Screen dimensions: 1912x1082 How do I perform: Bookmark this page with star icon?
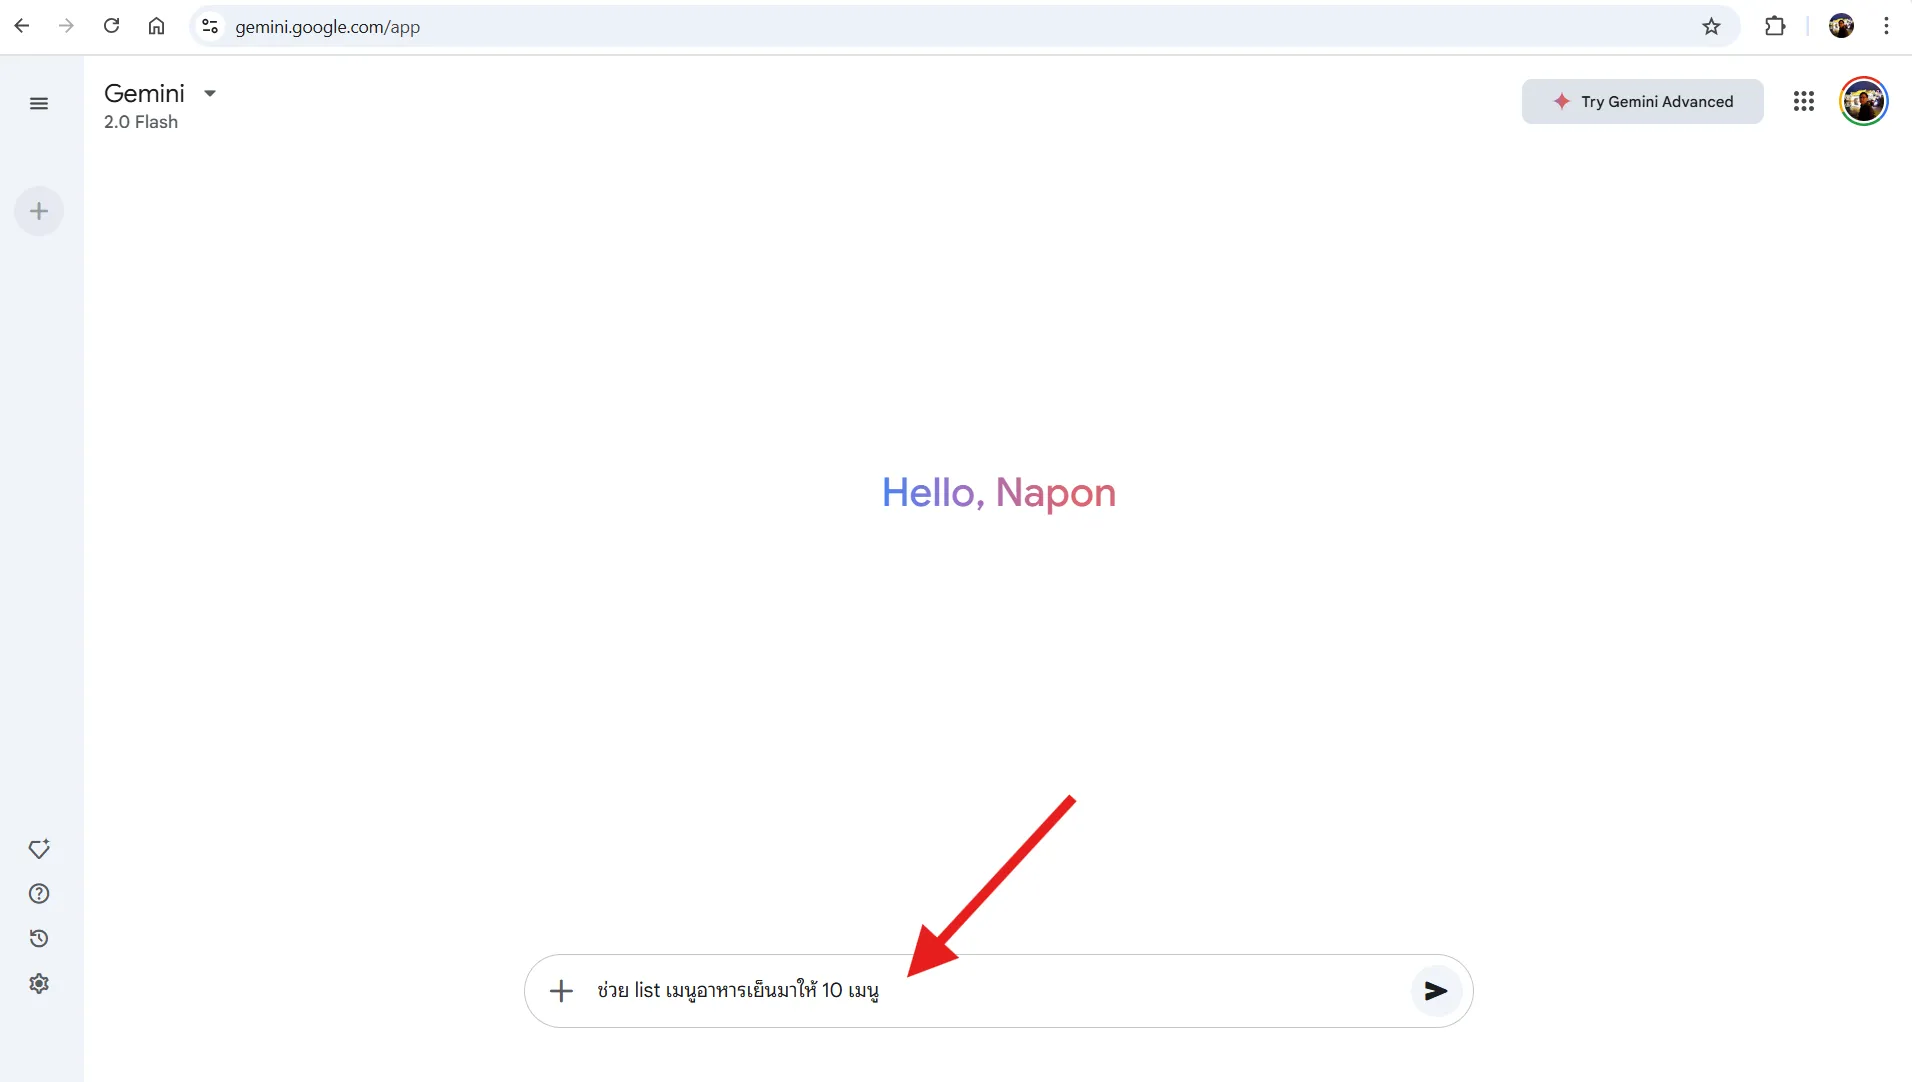coord(1711,26)
